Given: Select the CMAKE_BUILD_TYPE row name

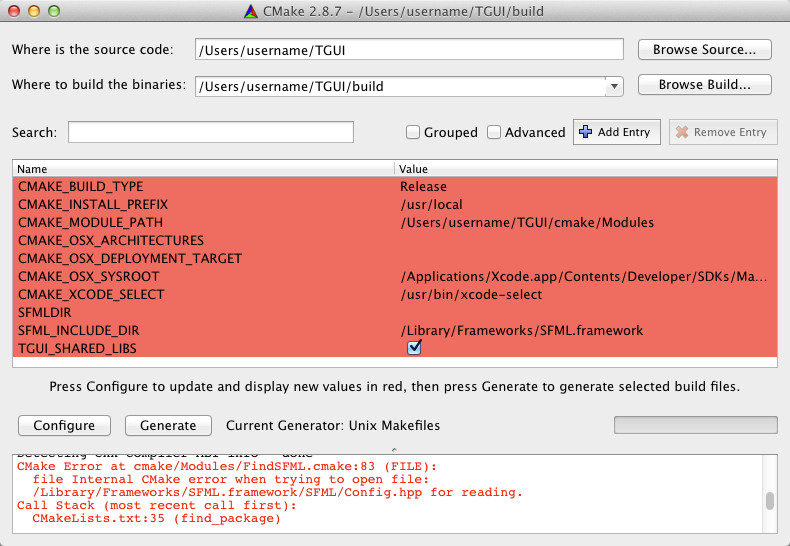Looking at the screenshot, I should [x=81, y=186].
